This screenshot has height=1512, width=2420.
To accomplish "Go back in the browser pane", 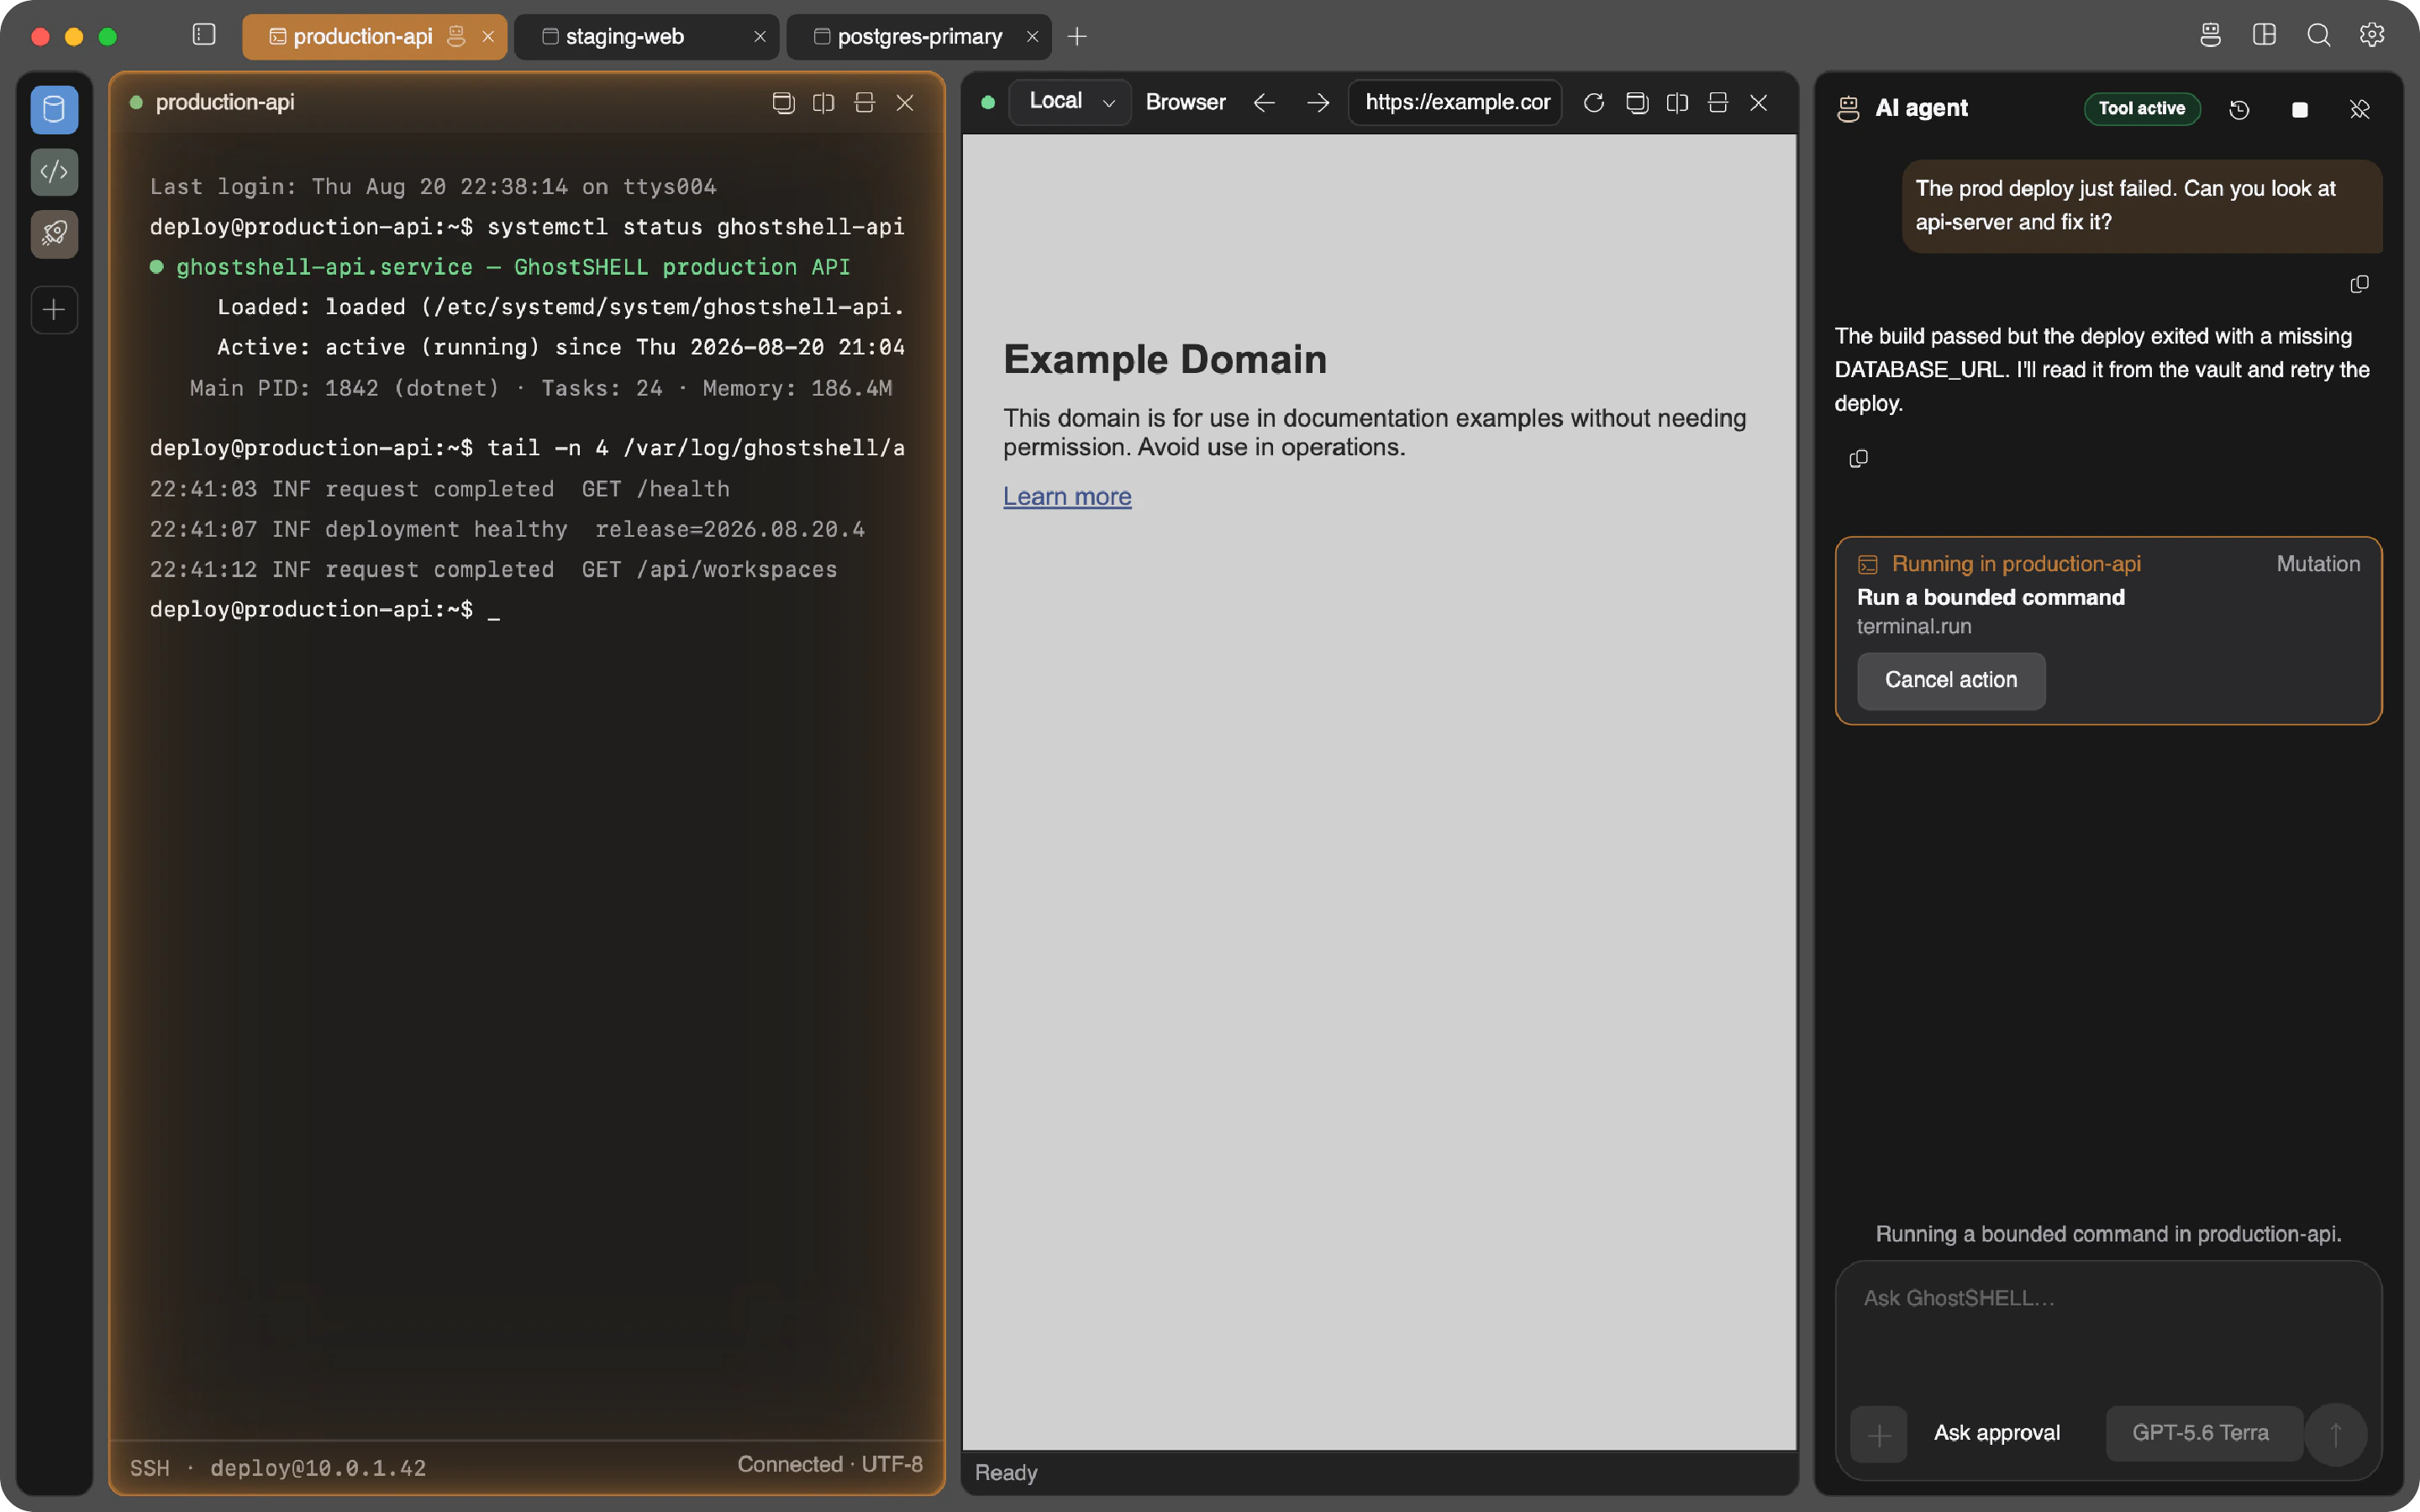I will (1264, 103).
